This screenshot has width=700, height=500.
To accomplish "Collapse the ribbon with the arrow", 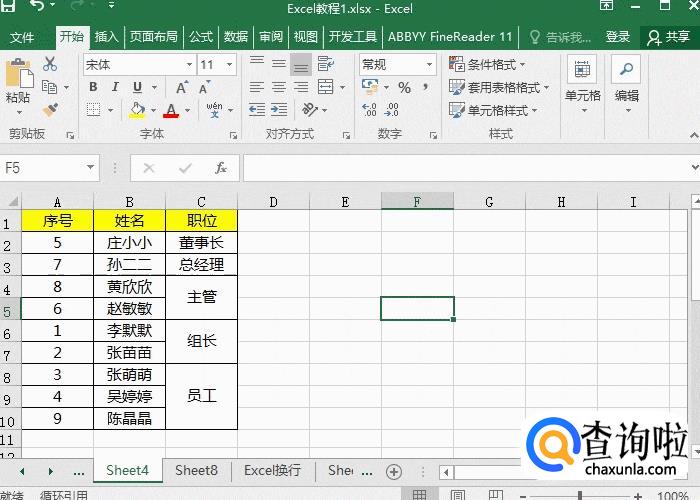I will [694, 135].
